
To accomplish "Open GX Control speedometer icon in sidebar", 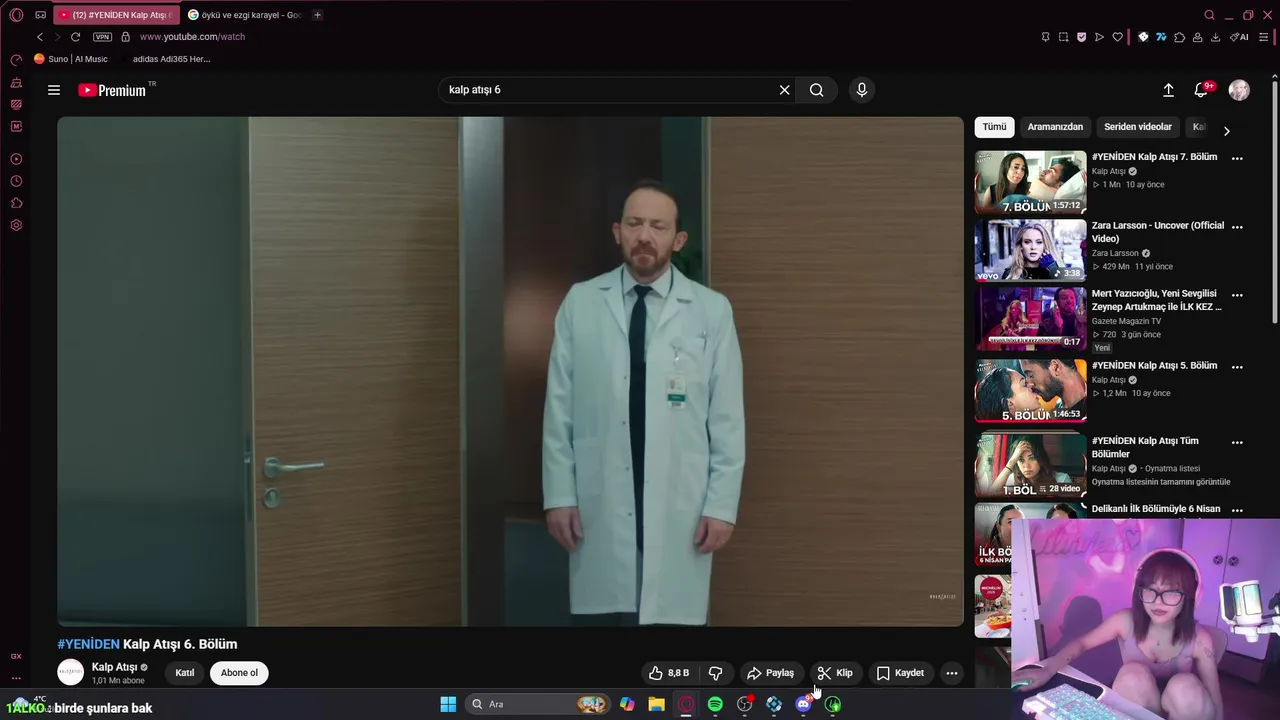I will 16,60.
